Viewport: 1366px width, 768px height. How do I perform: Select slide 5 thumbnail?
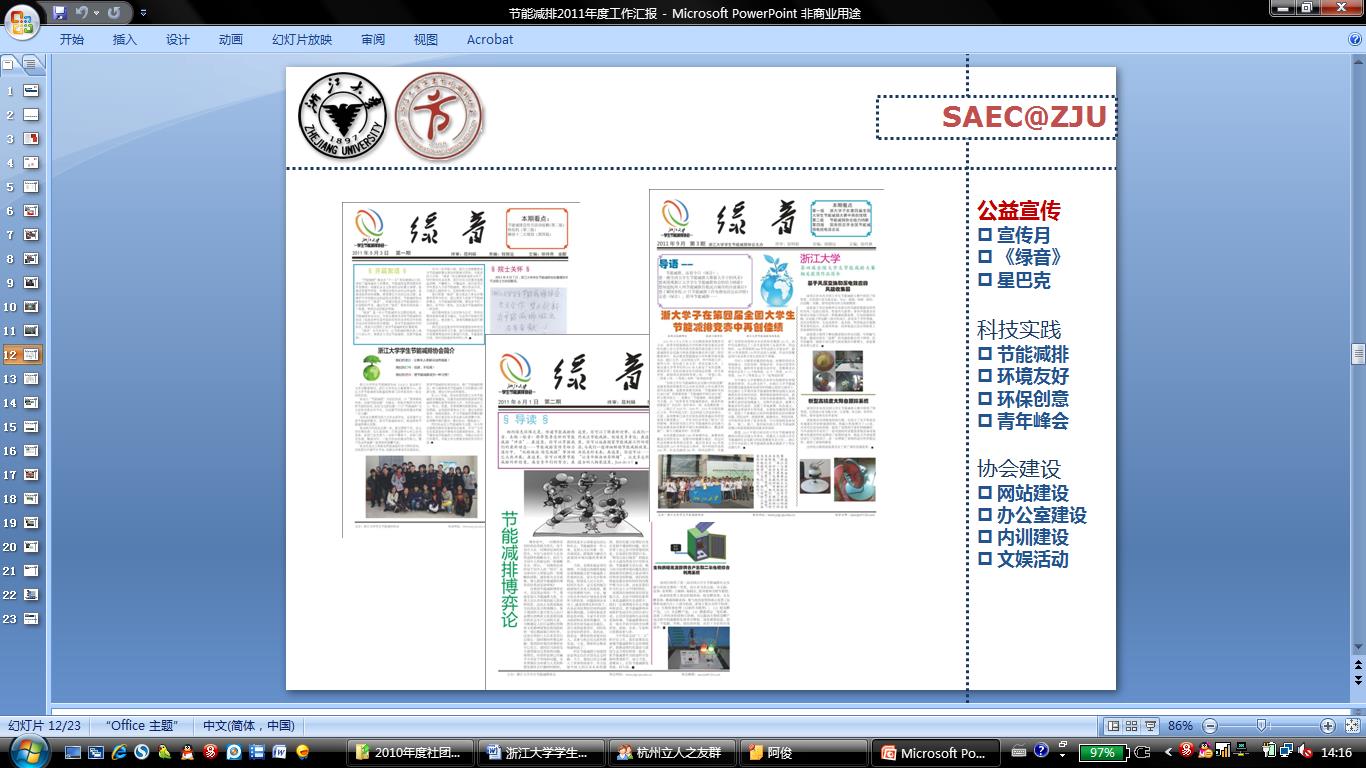(x=31, y=187)
